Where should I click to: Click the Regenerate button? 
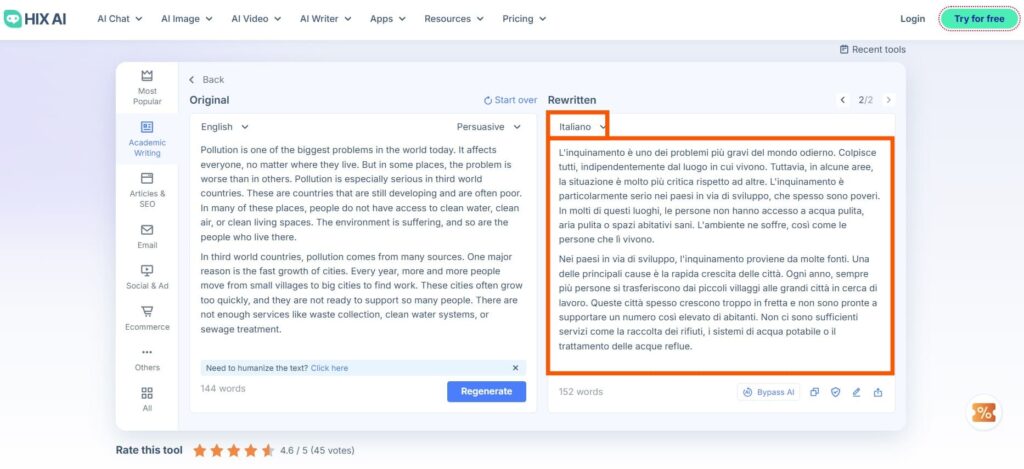click(487, 391)
